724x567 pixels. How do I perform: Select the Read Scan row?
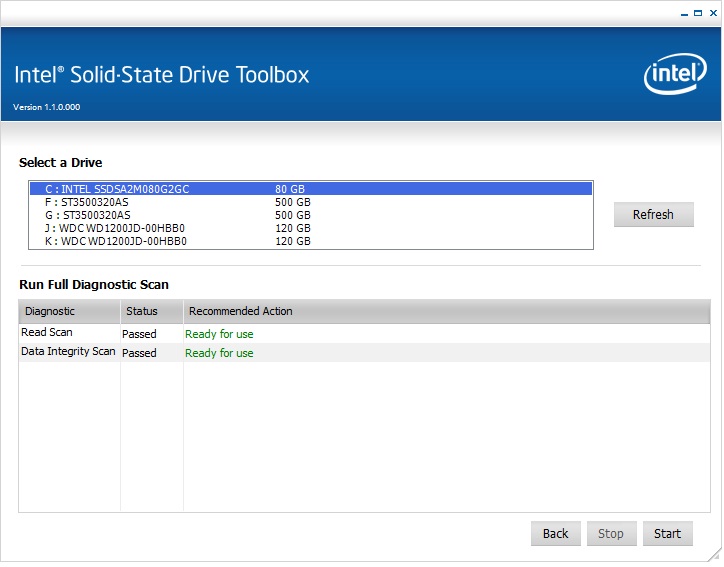pyautogui.click(x=364, y=333)
